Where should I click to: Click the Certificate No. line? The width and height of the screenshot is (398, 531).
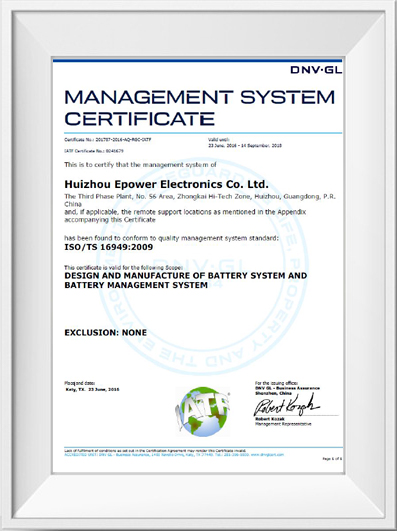point(108,140)
